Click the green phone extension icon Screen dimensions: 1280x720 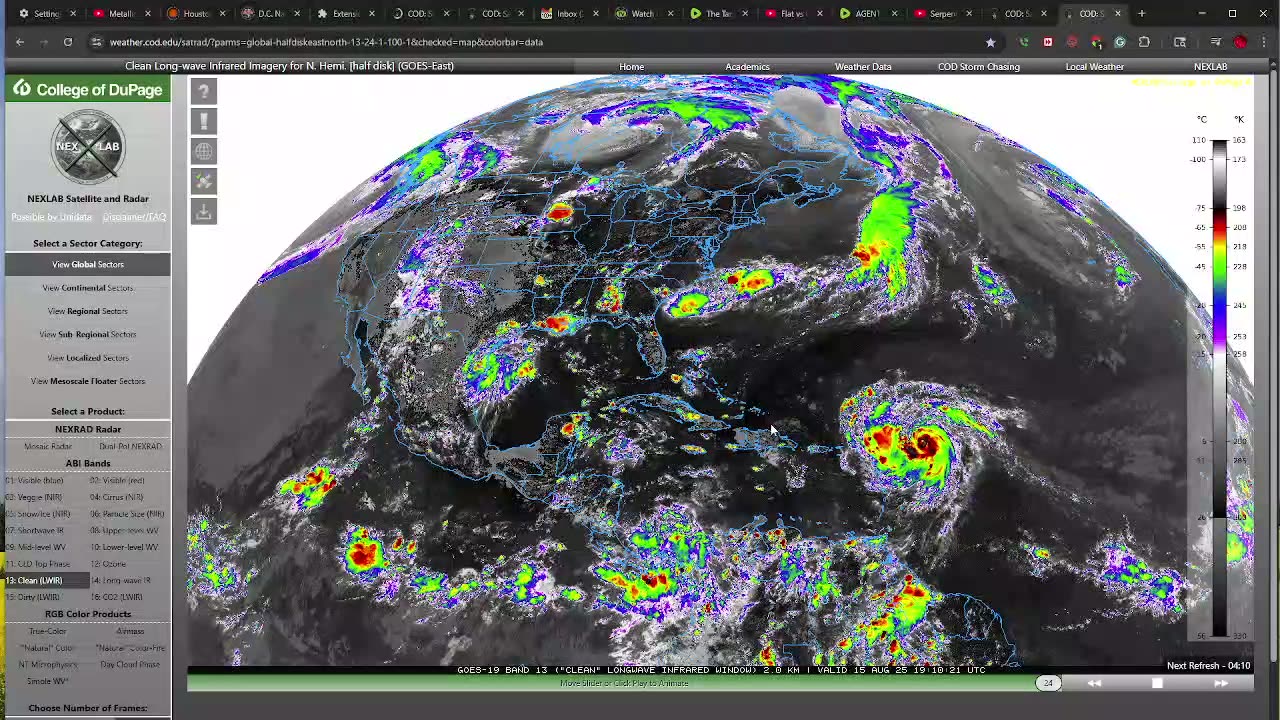1024,42
